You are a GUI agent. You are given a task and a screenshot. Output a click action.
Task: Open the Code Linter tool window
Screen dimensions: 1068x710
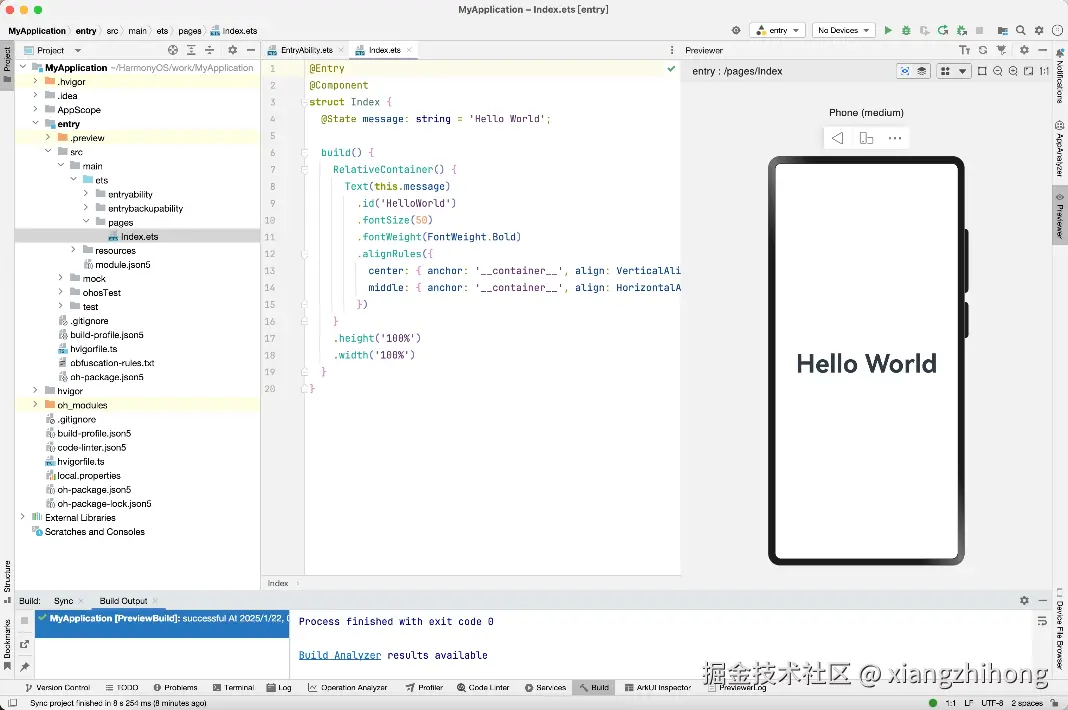483,688
